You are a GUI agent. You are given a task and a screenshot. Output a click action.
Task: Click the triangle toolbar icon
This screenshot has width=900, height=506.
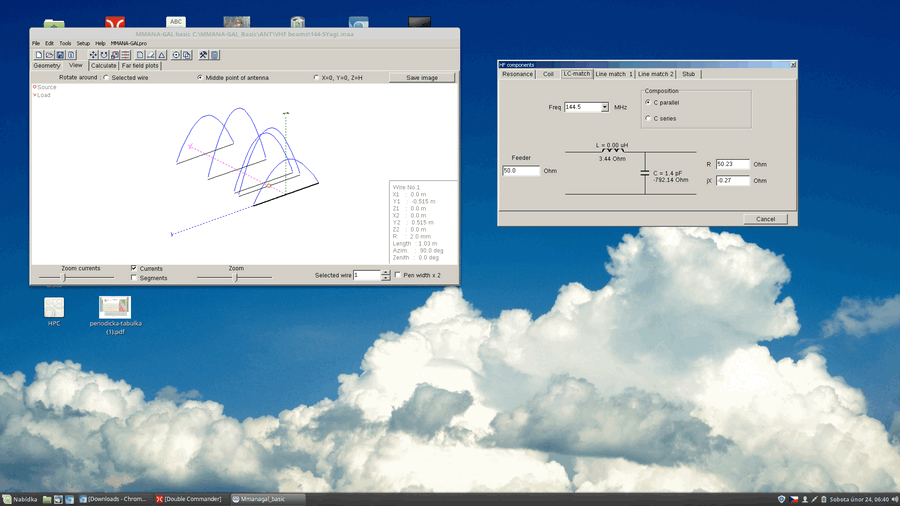[161, 55]
